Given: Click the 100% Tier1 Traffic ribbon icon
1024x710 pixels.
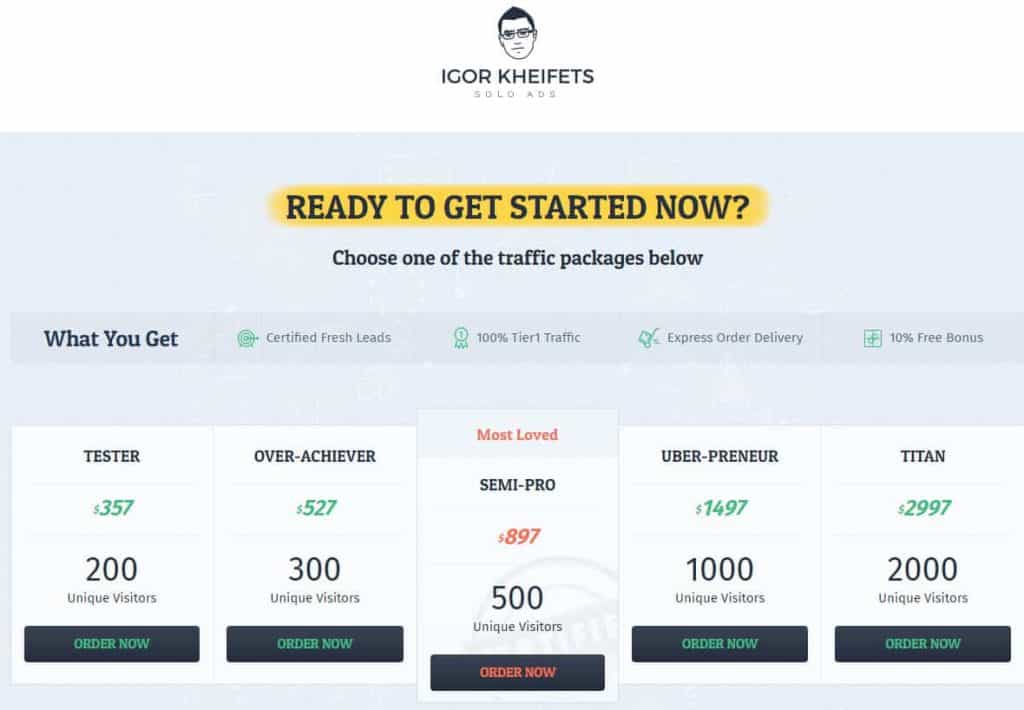Looking at the screenshot, I should pos(461,338).
